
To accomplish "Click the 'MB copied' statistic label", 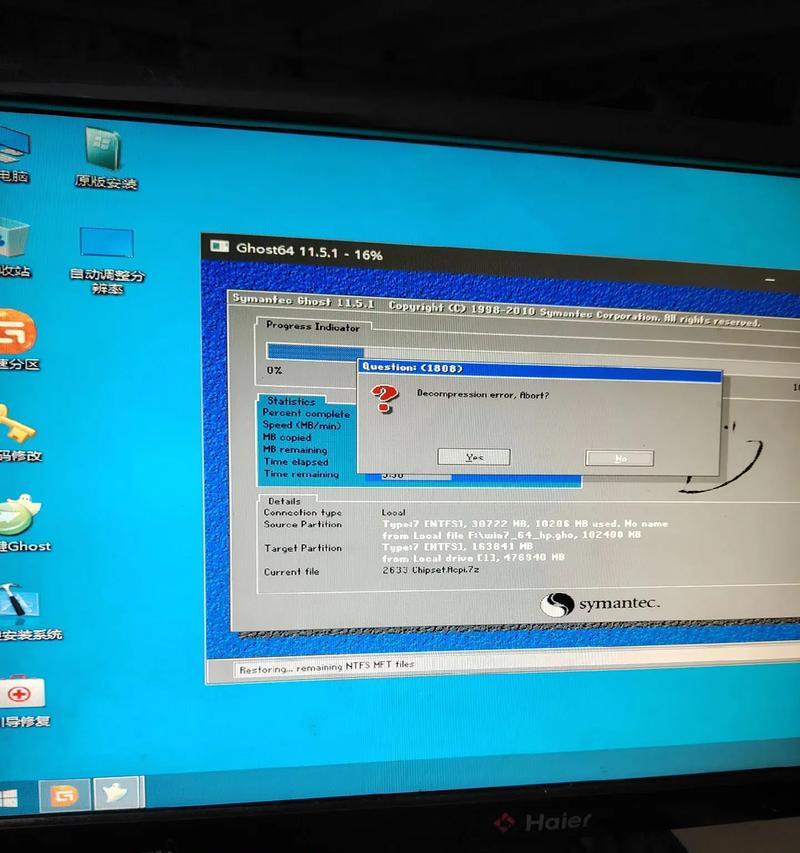I will click(287, 437).
